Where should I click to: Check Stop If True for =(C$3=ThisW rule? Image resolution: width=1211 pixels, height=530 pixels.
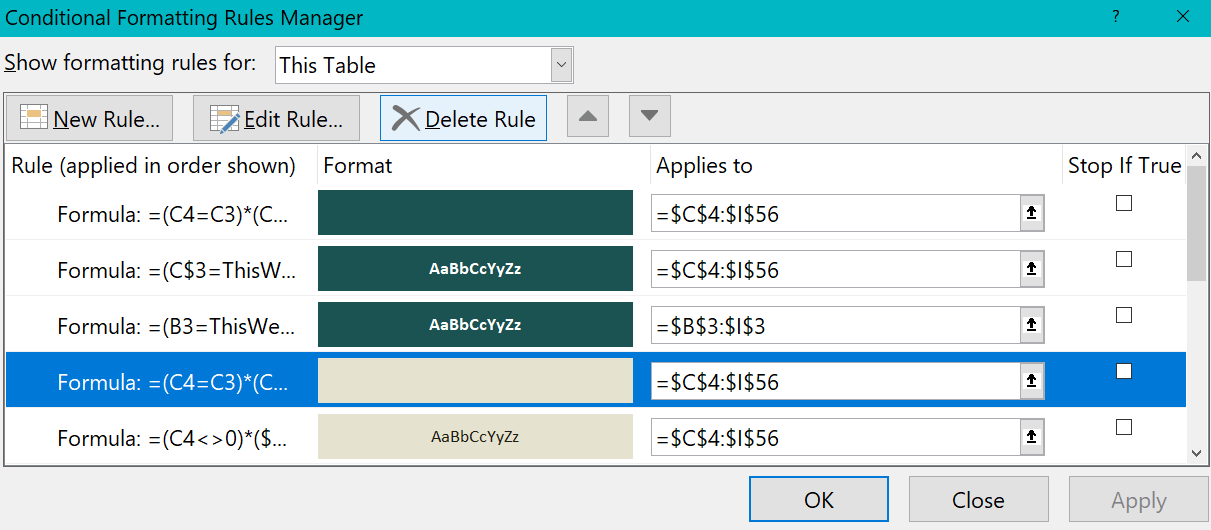point(1124,259)
